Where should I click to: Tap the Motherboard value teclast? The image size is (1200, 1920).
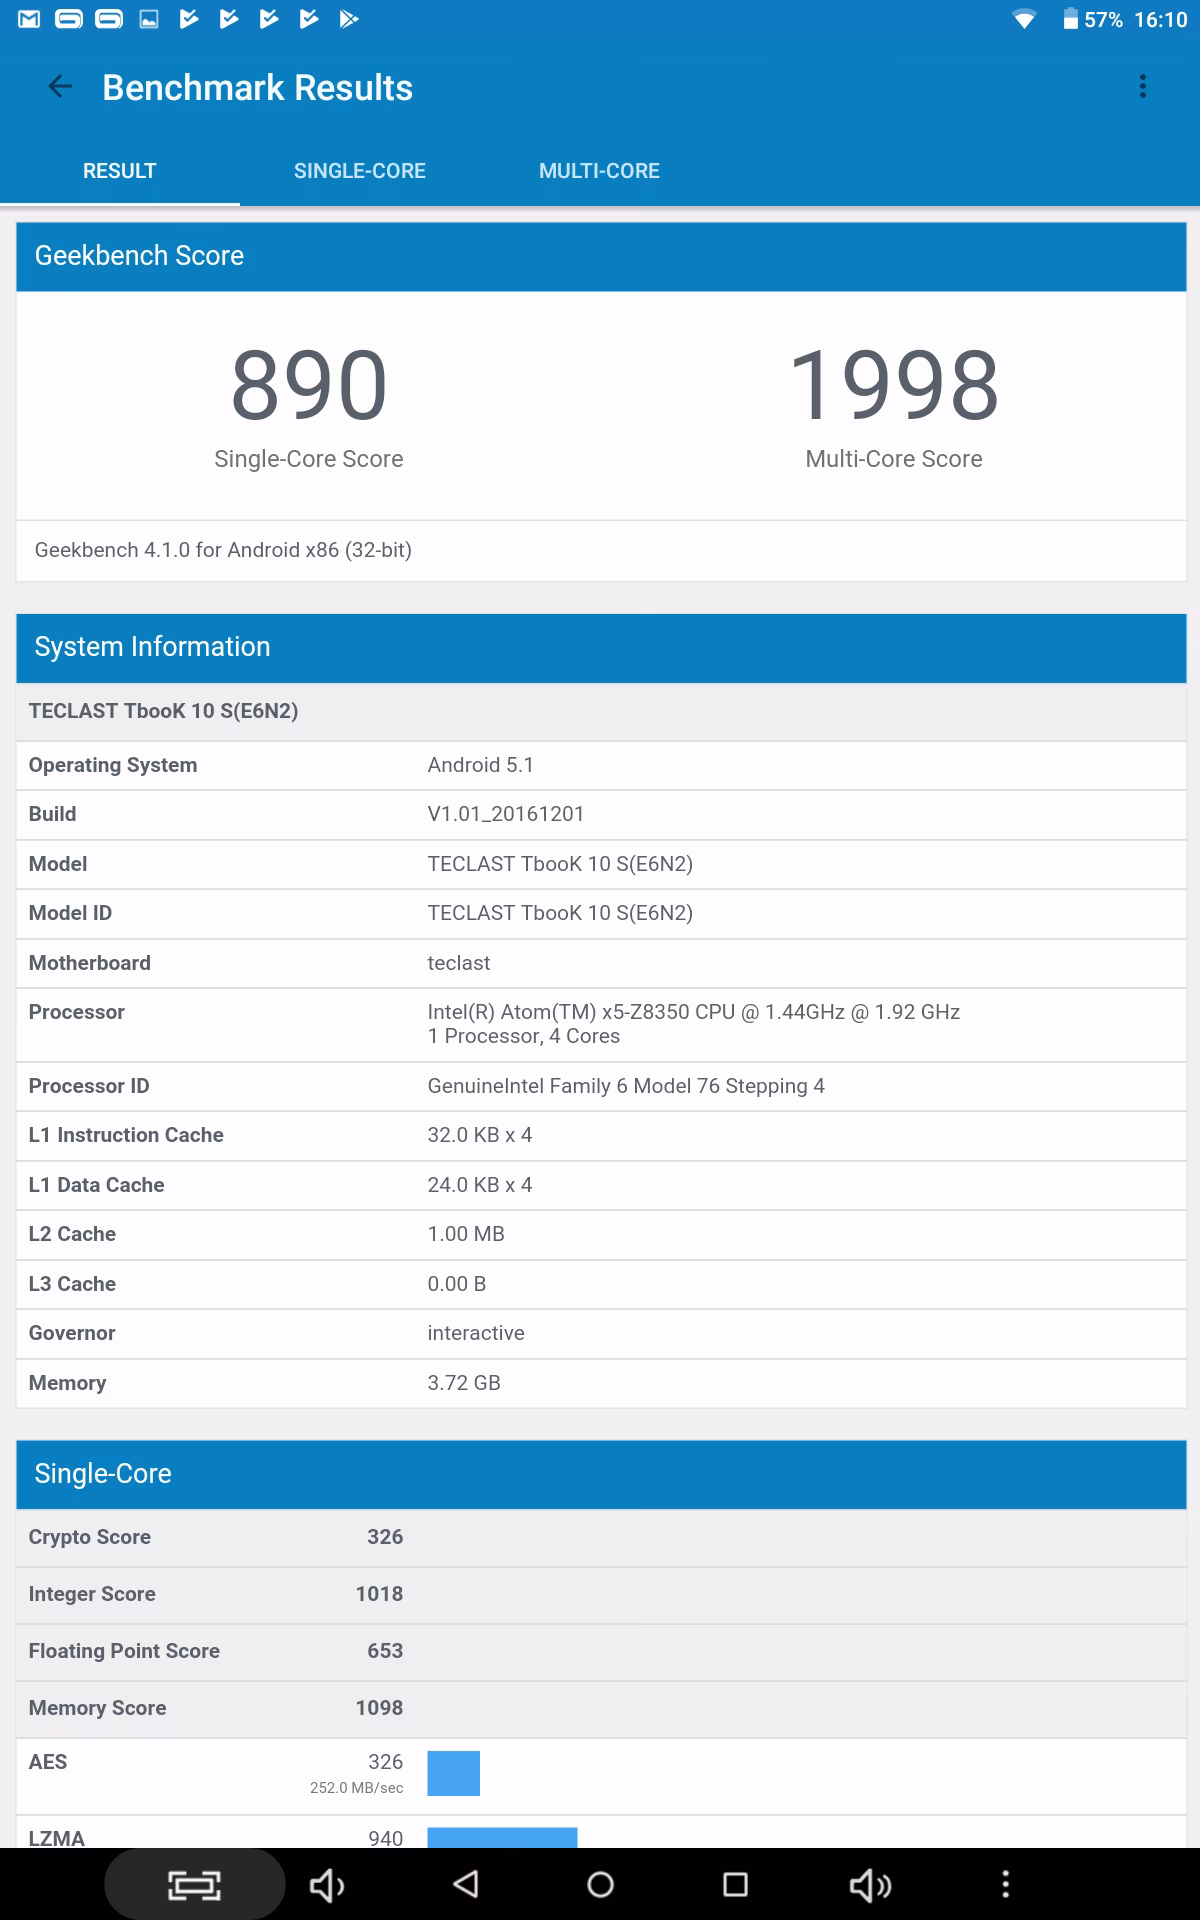[x=458, y=963]
